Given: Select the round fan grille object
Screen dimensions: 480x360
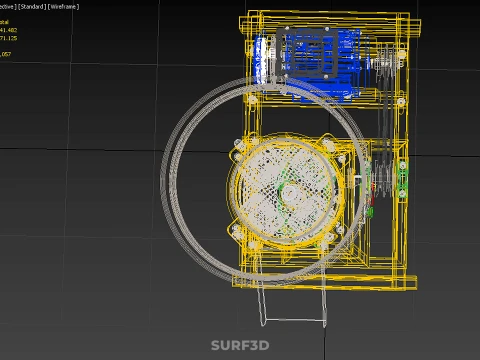Looking at the screenshot, I should point(288,192).
